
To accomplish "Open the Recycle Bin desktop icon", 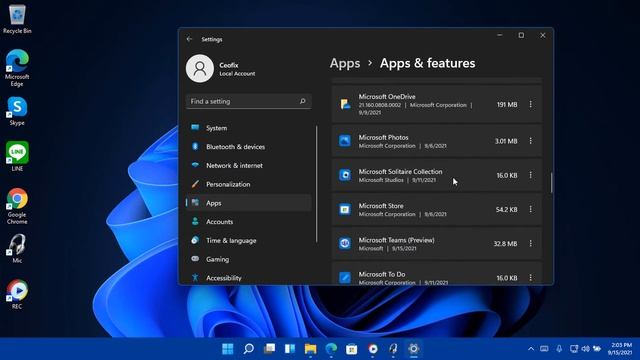I will click(x=17, y=19).
